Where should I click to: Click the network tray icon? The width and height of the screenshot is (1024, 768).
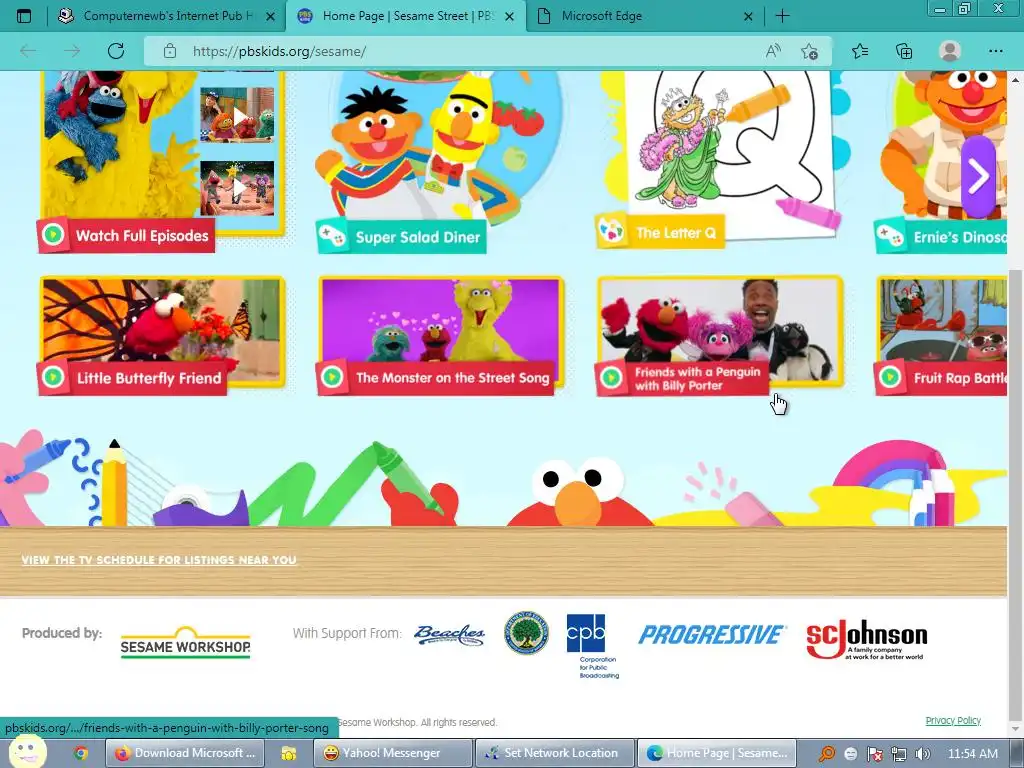coord(899,754)
